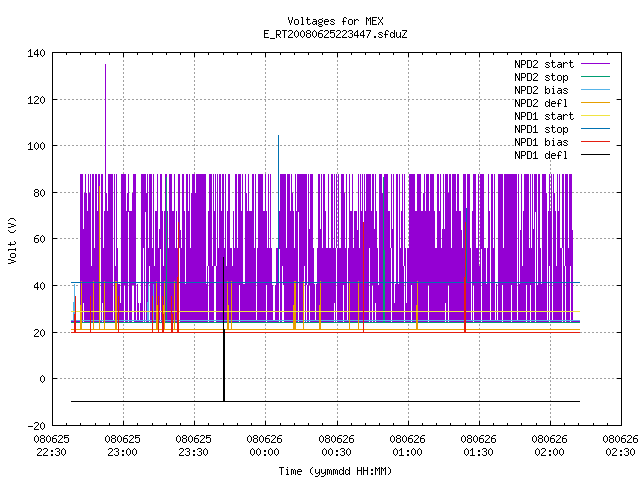Viewport: 640px width, 480px height.
Task: Click the x-axis tick label 080625 23:00
Action: tap(122, 446)
